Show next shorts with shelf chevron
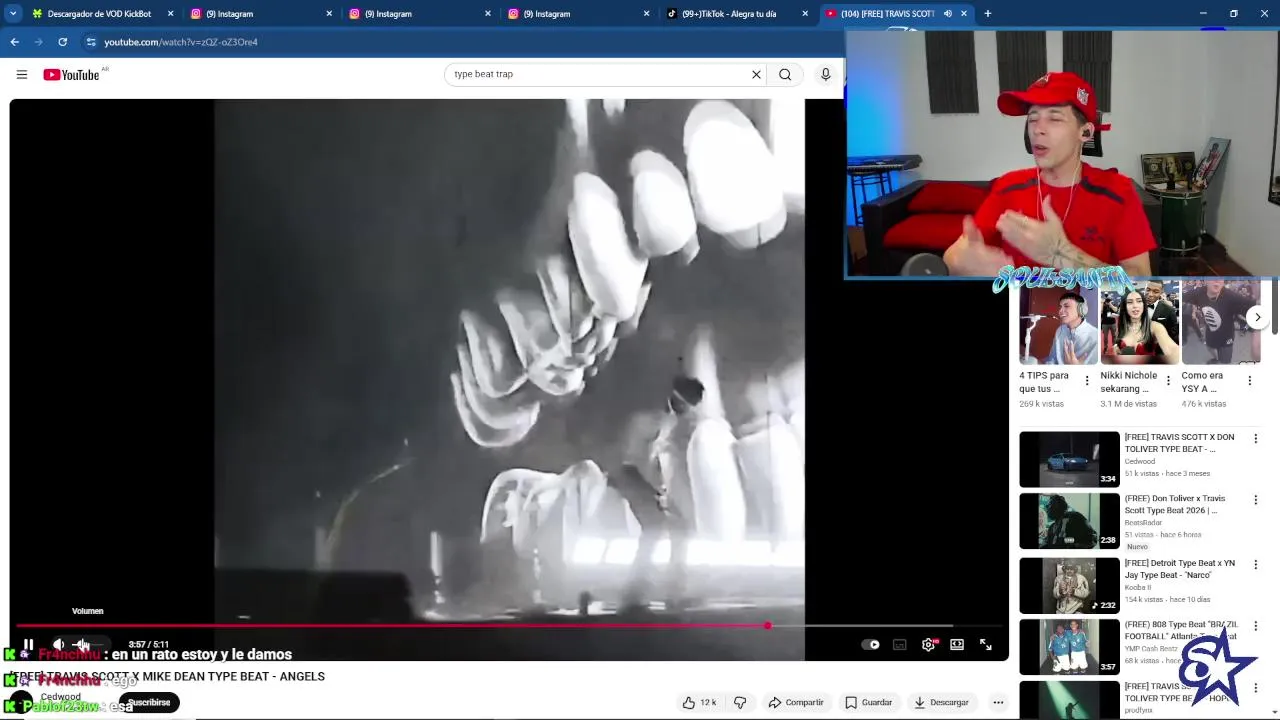 tap(1258, 317)
